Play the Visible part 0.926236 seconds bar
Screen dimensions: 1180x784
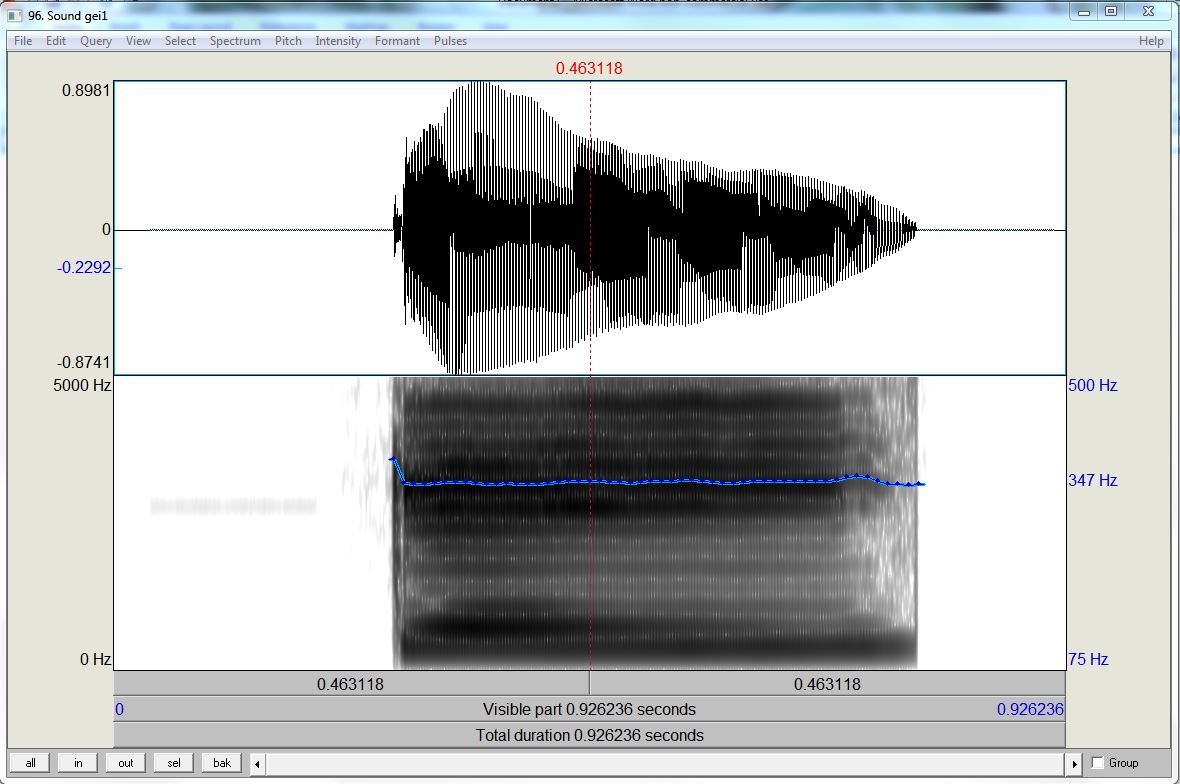pos(589,710)
